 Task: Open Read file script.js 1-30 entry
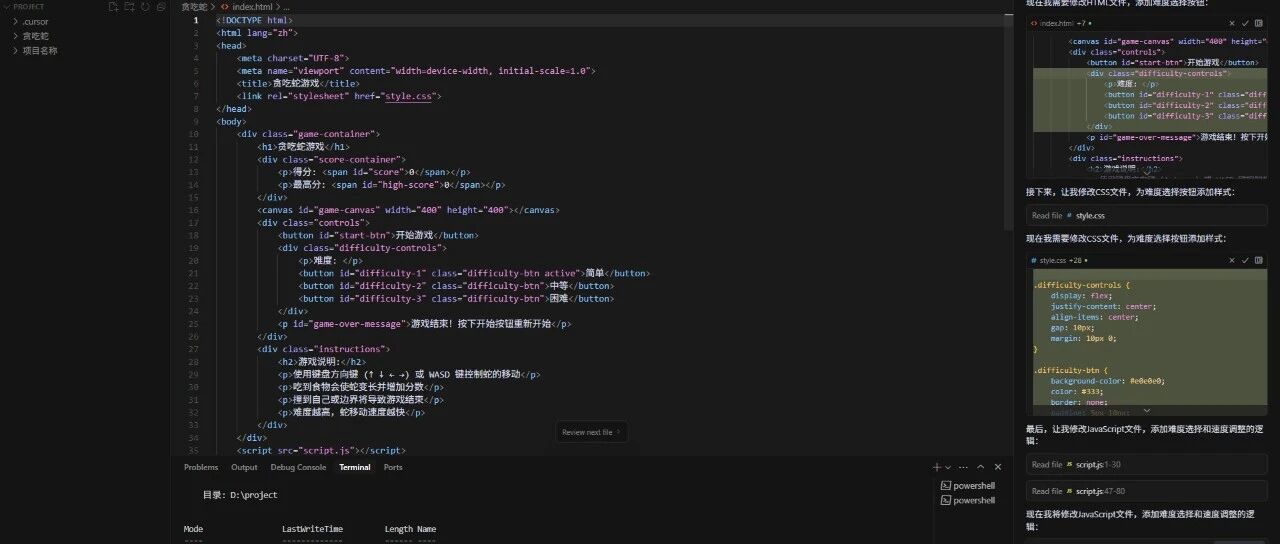1147,464
